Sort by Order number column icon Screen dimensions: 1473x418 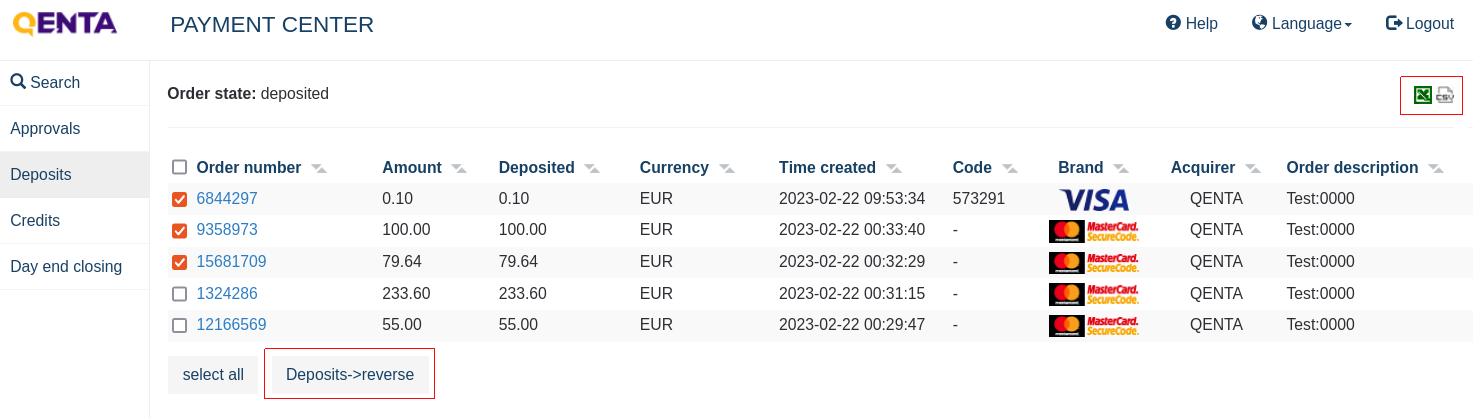pos(318,168)
